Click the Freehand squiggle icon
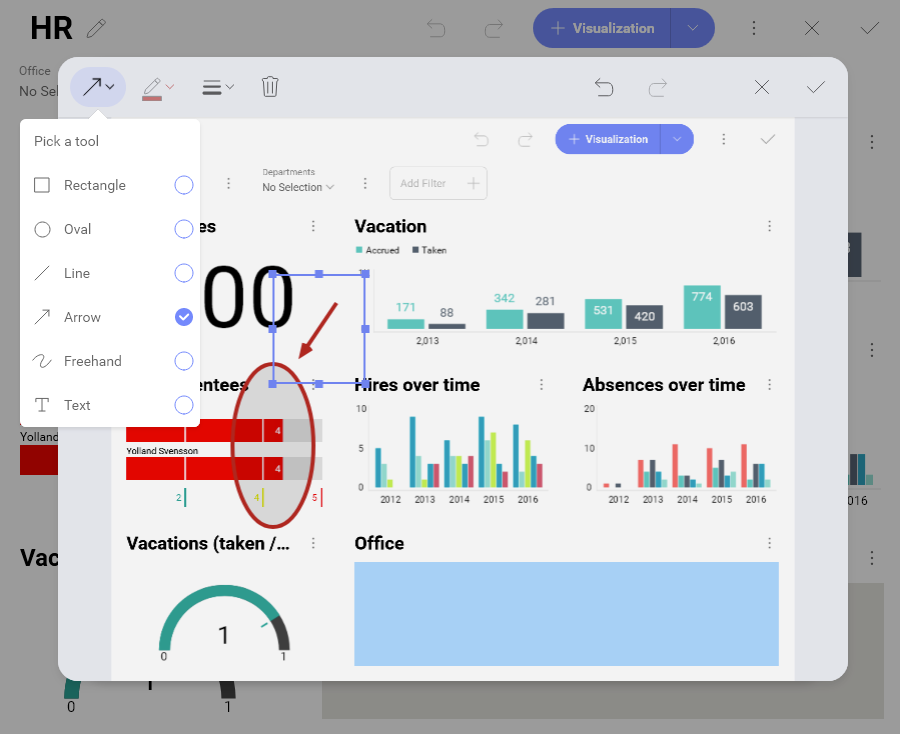Image resolution: width=900 pixels, height=734 pixels. [x=42, y=361]
